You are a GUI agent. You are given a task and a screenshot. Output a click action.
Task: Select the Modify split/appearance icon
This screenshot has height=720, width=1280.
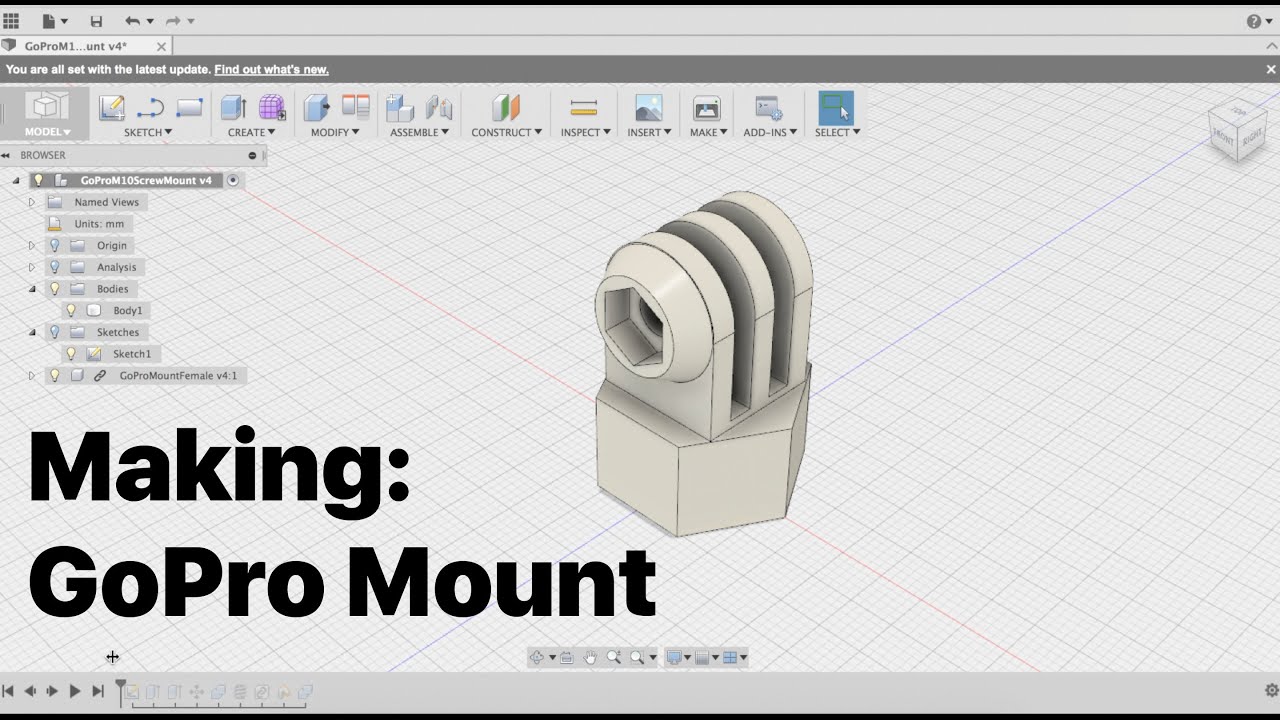(x=356, y=107)
